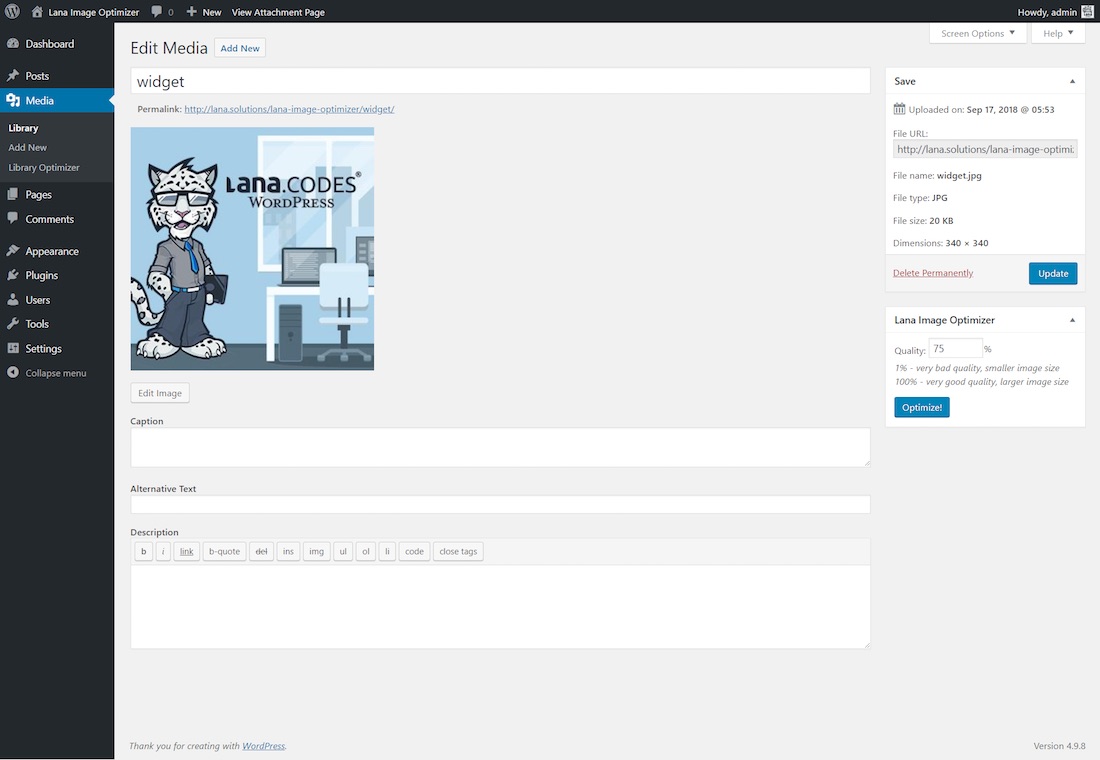Open comments bubble icon in admin bar
The height and width of the screenshot is (760, 1100).
(156, 11)
